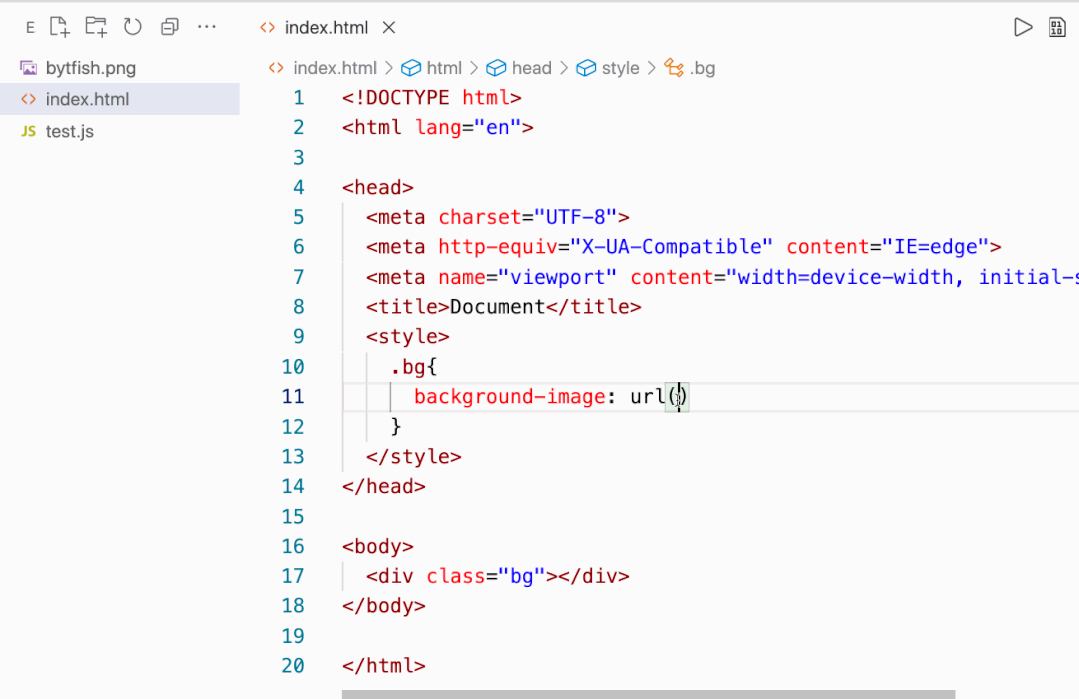Viewport: 1079px width, 699px height.
Task: Run the code with play icon
Action: click(1023, 28)
